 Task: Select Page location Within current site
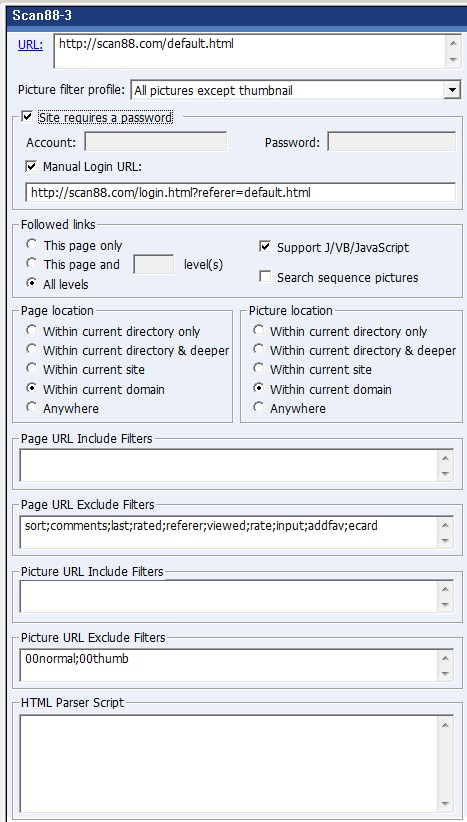tap(32, 369)
